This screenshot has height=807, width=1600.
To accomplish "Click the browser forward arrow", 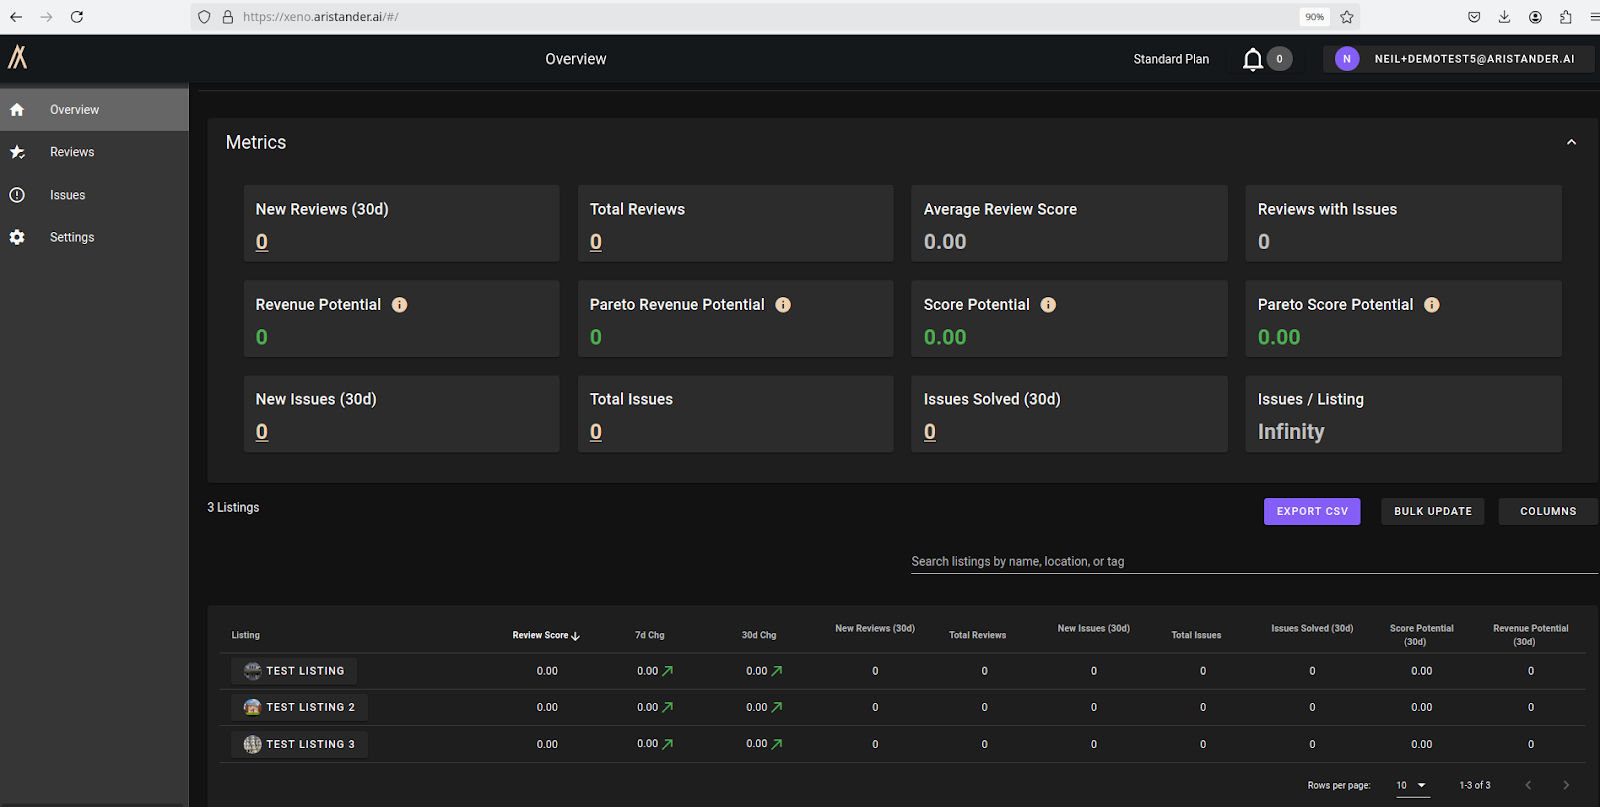I will click(x=46, y=17).
